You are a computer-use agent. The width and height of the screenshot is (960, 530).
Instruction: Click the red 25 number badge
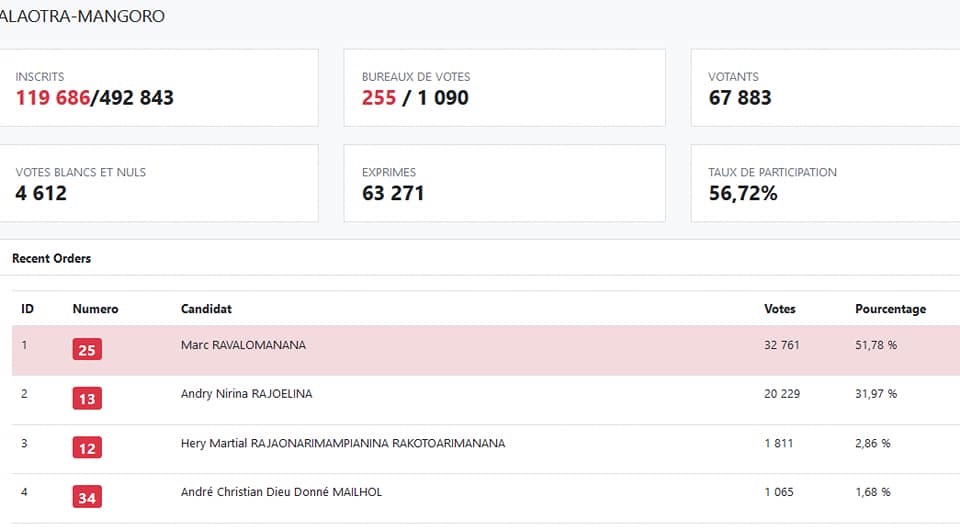pos(87,349)
